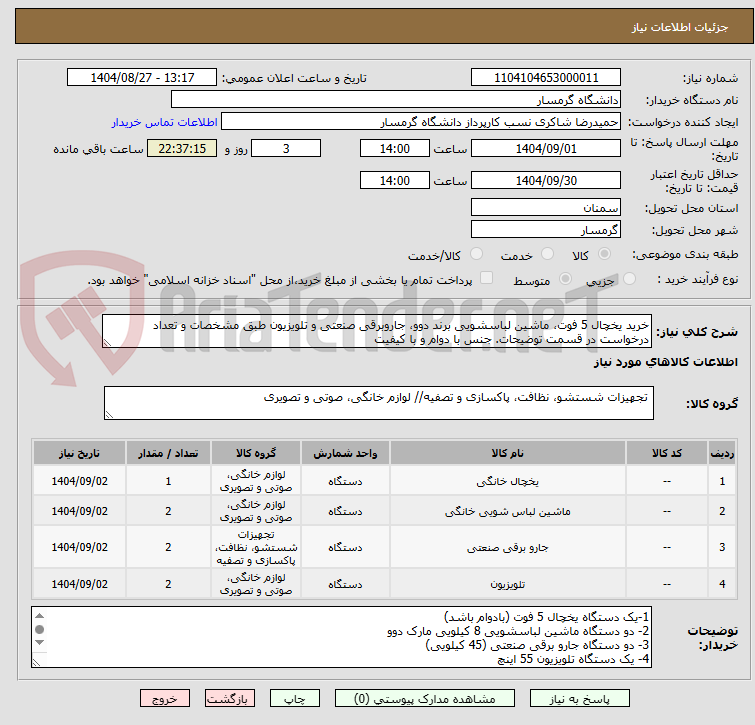Select the خدمت radio button
This screenshot has width=755, height=725.
(547, 254)
